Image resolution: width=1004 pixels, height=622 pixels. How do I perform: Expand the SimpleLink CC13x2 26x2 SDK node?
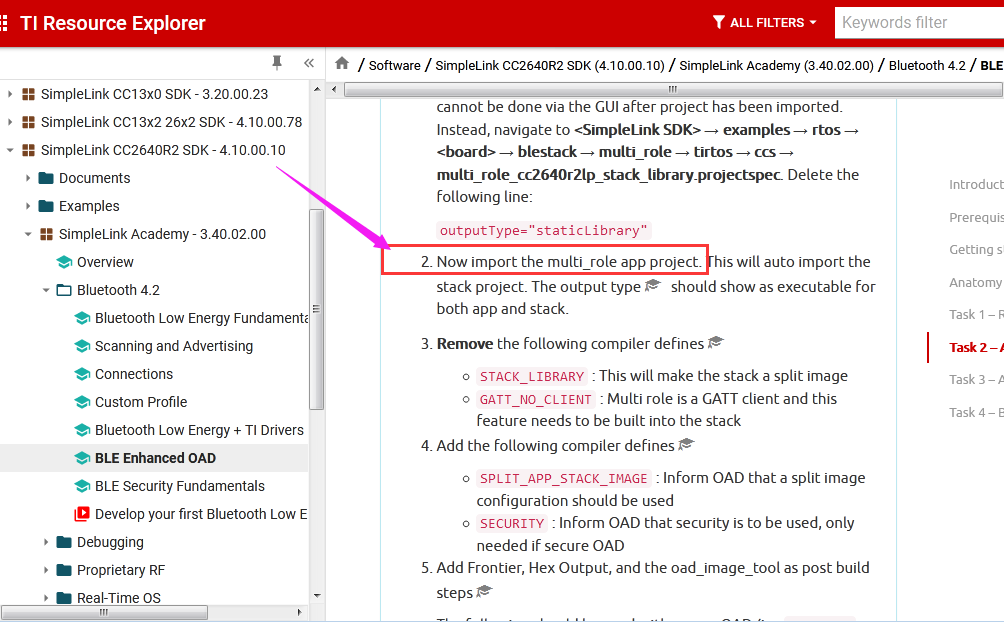10,122
